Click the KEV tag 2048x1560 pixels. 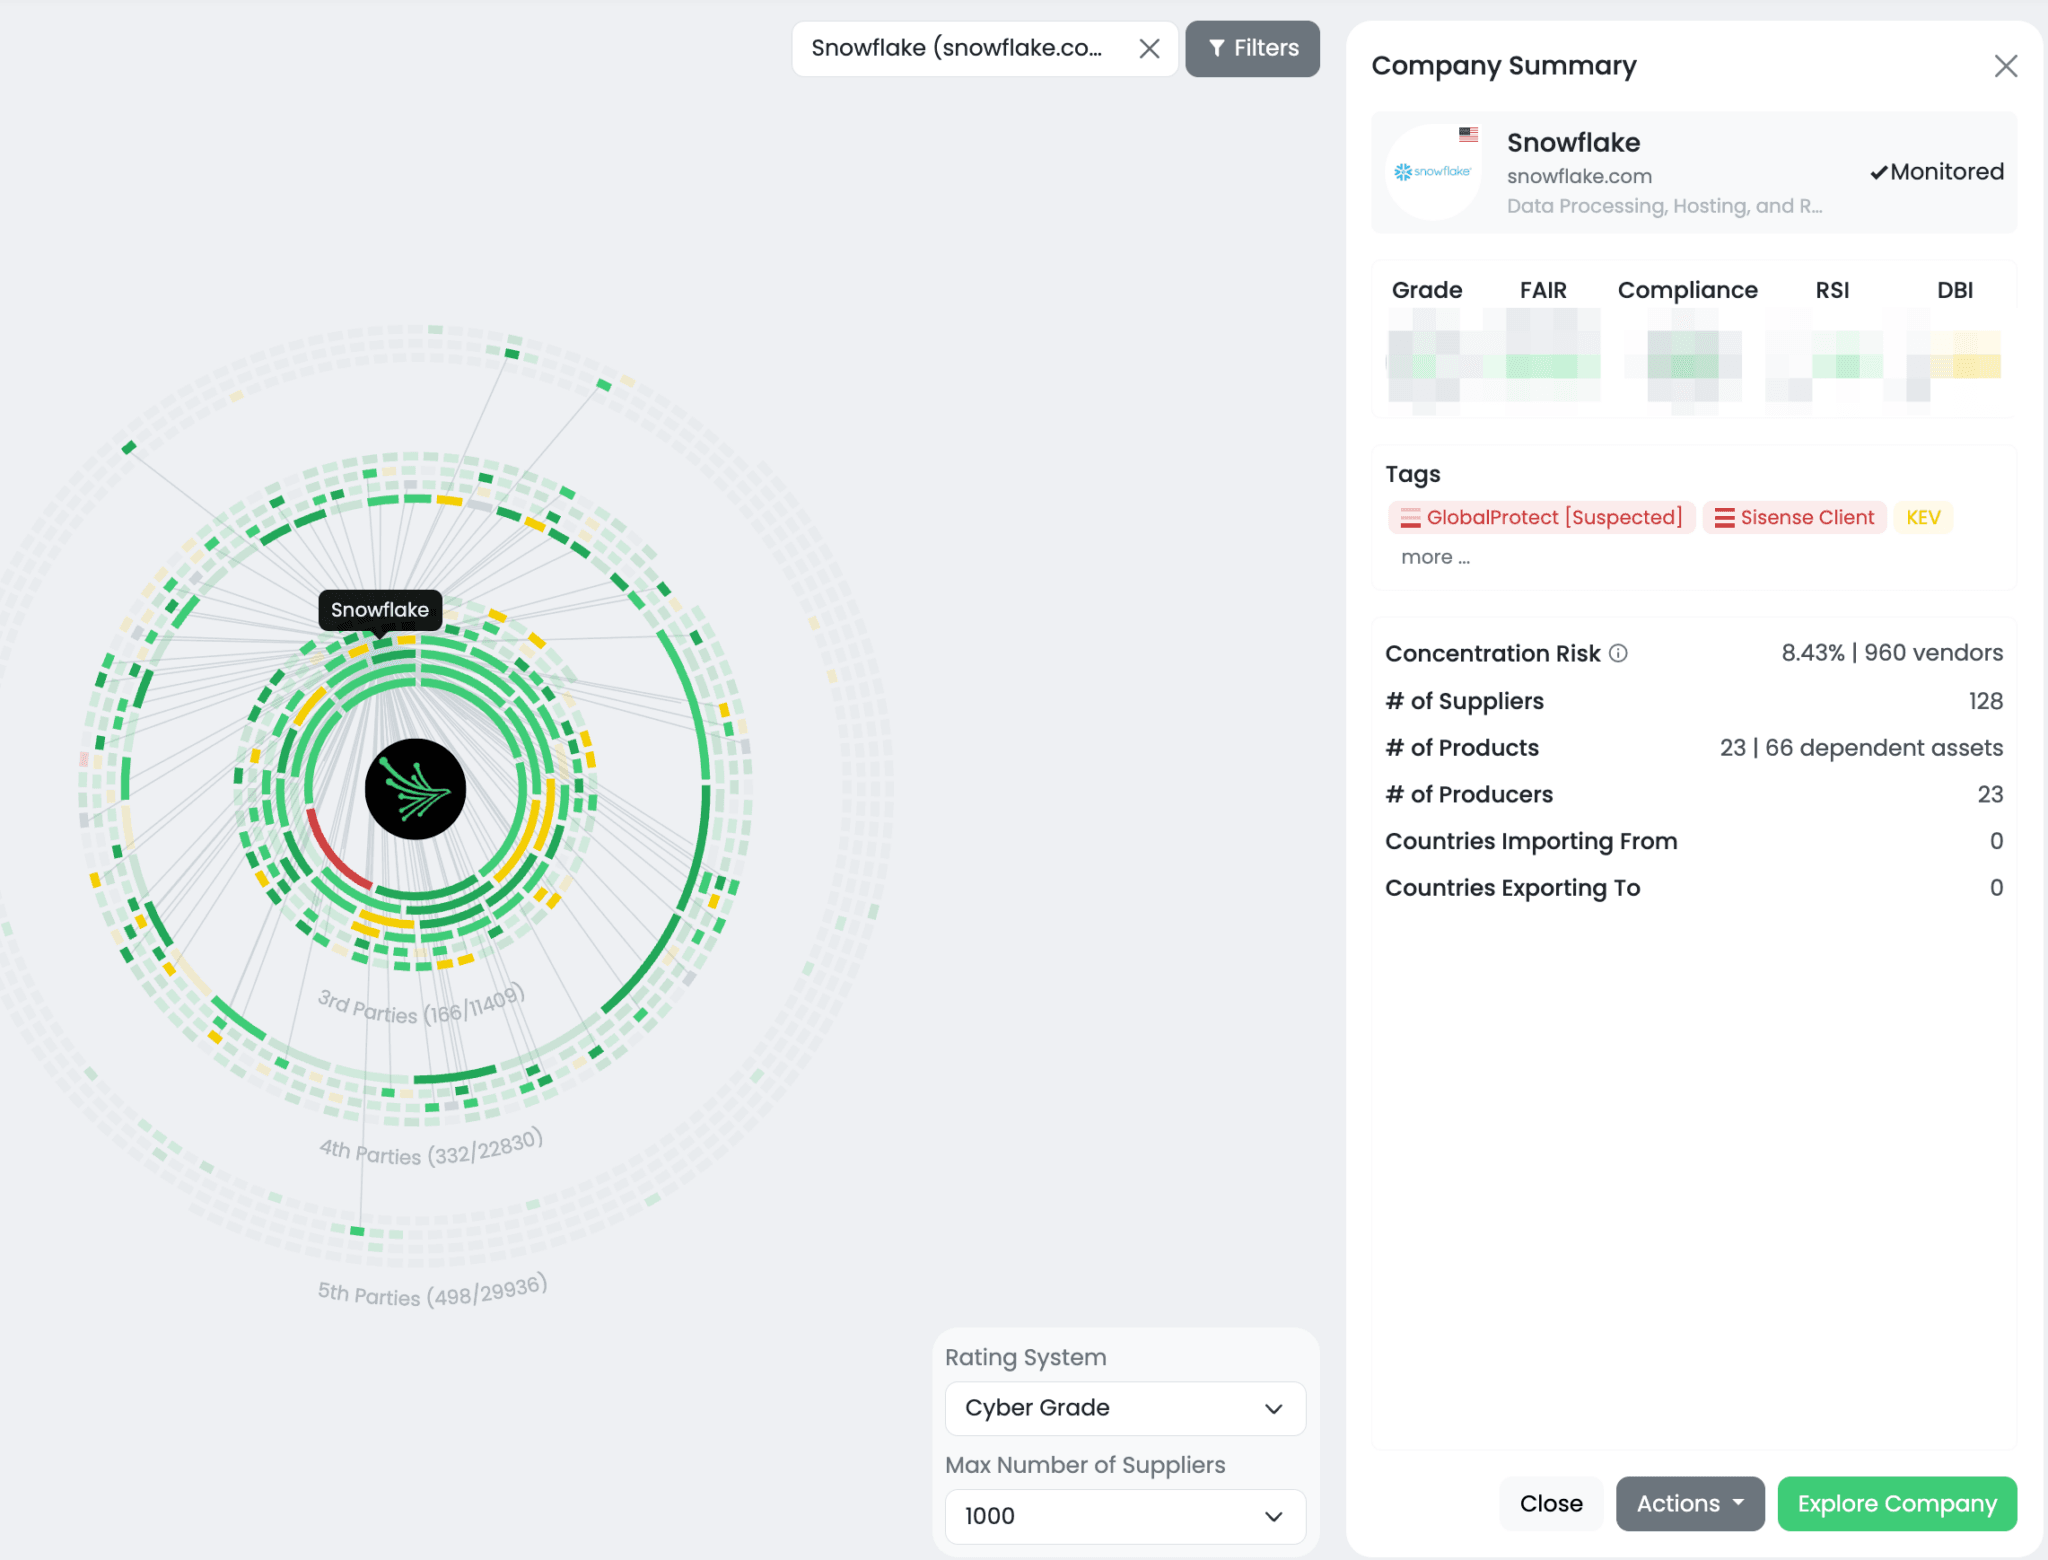tap(1922, 517)
